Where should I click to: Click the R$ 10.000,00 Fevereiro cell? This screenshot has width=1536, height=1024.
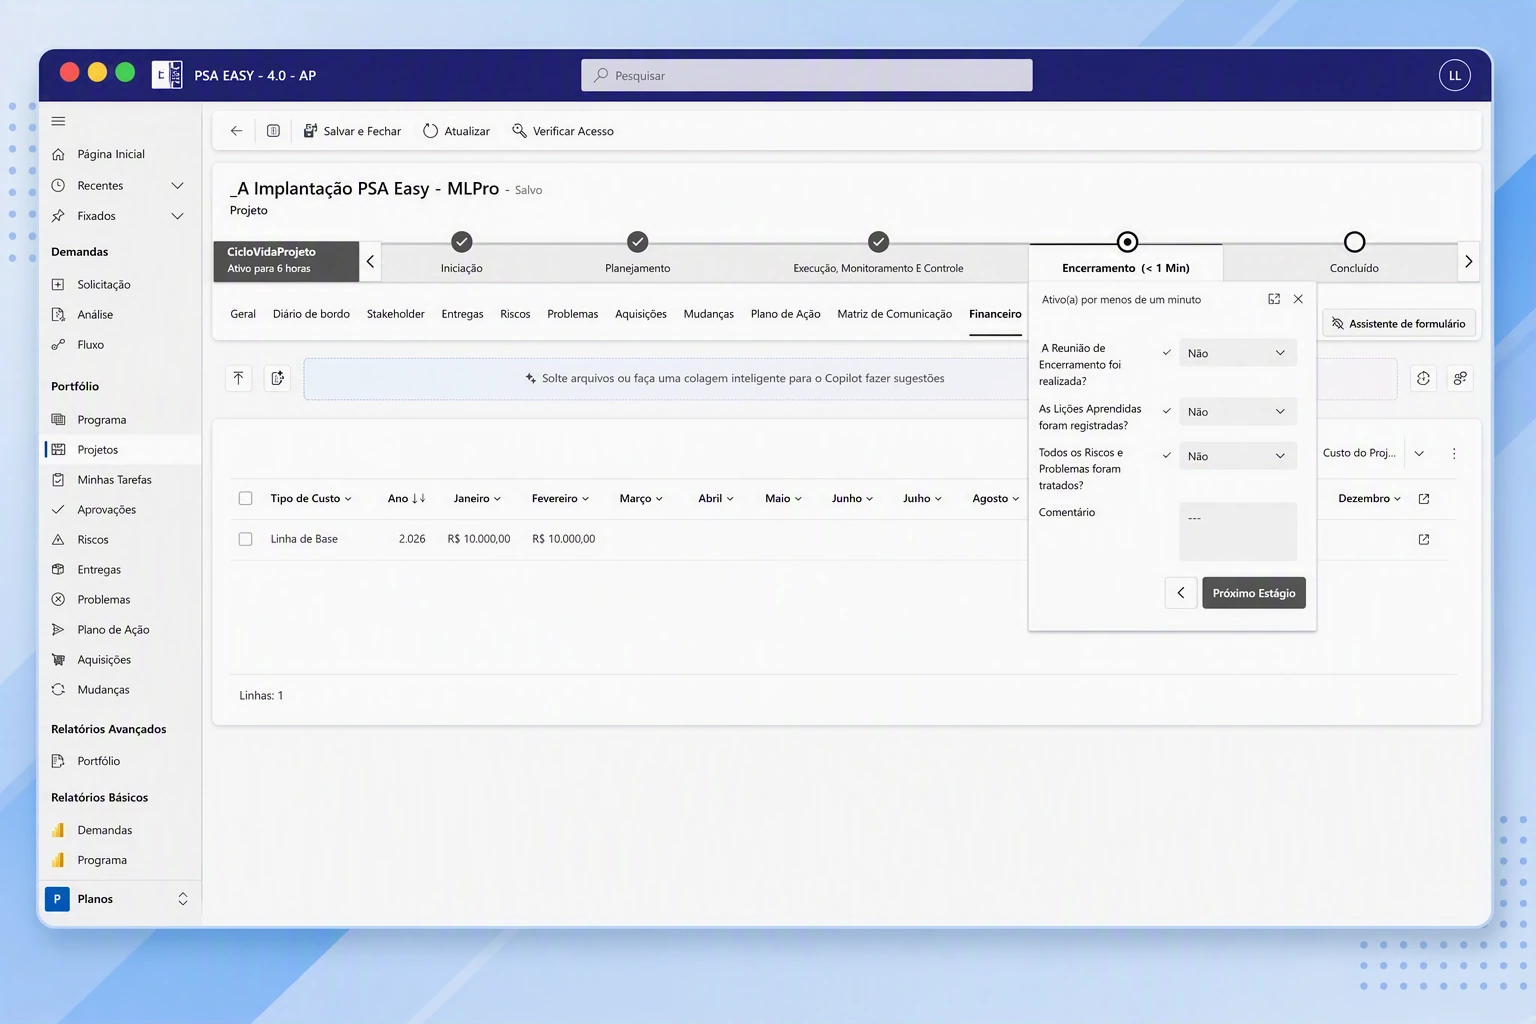(563, 539)
